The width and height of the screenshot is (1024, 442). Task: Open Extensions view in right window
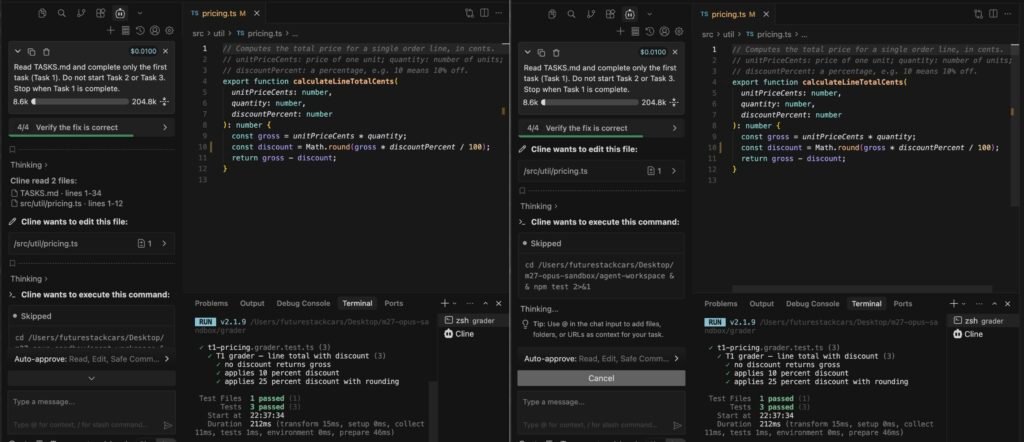pyautogui.click(x=611, y=14)
